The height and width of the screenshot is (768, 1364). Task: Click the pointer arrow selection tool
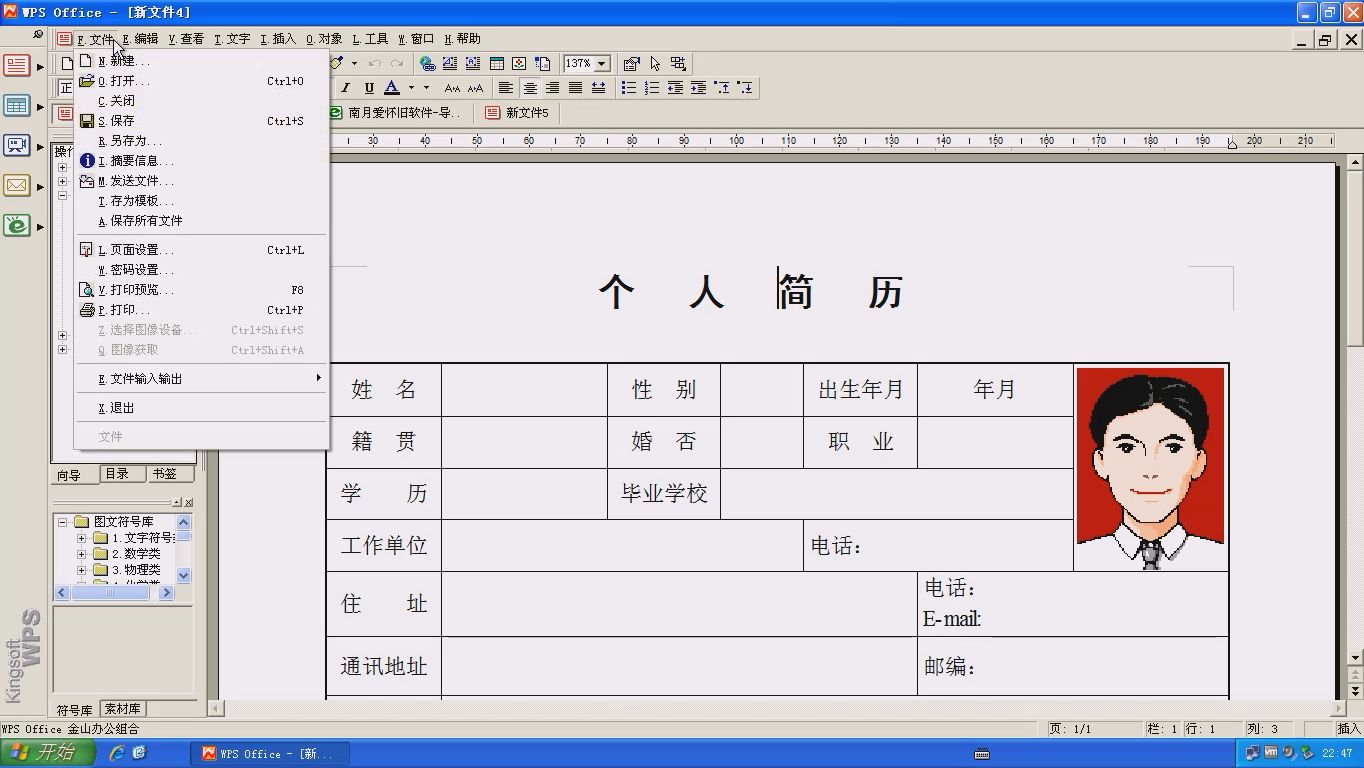(655, 63)
